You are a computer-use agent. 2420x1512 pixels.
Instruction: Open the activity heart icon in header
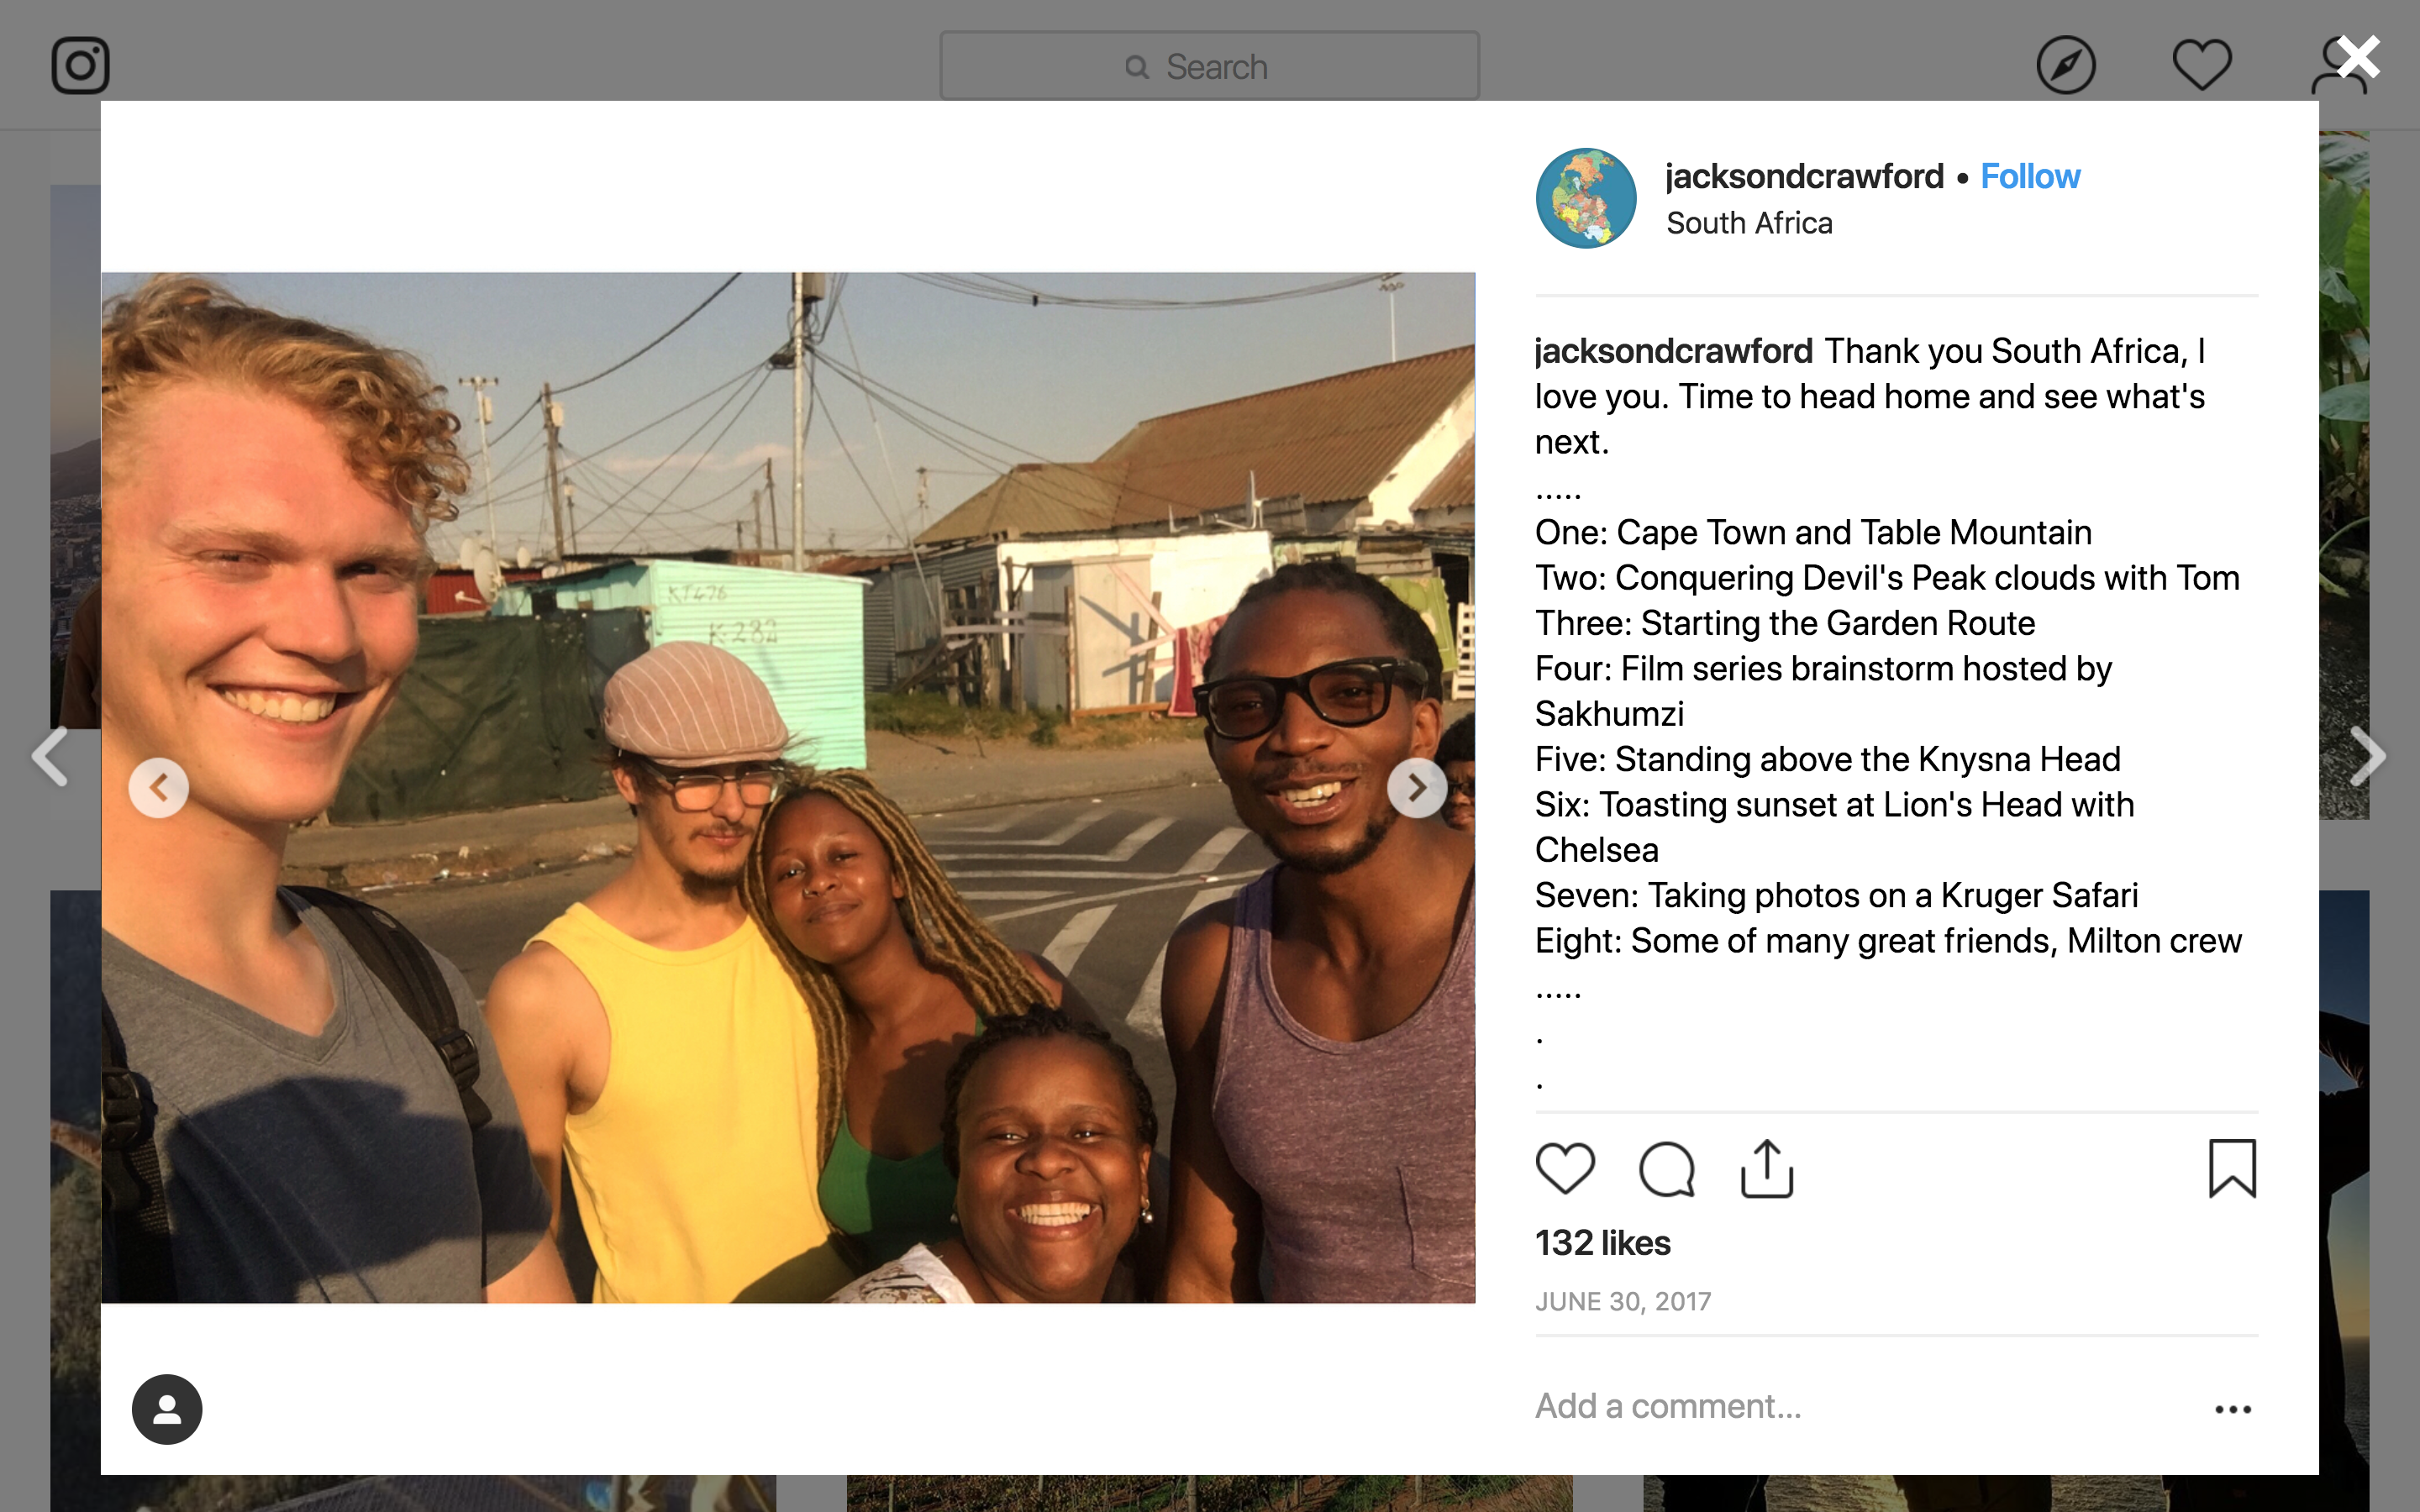tap(2202, 65)
